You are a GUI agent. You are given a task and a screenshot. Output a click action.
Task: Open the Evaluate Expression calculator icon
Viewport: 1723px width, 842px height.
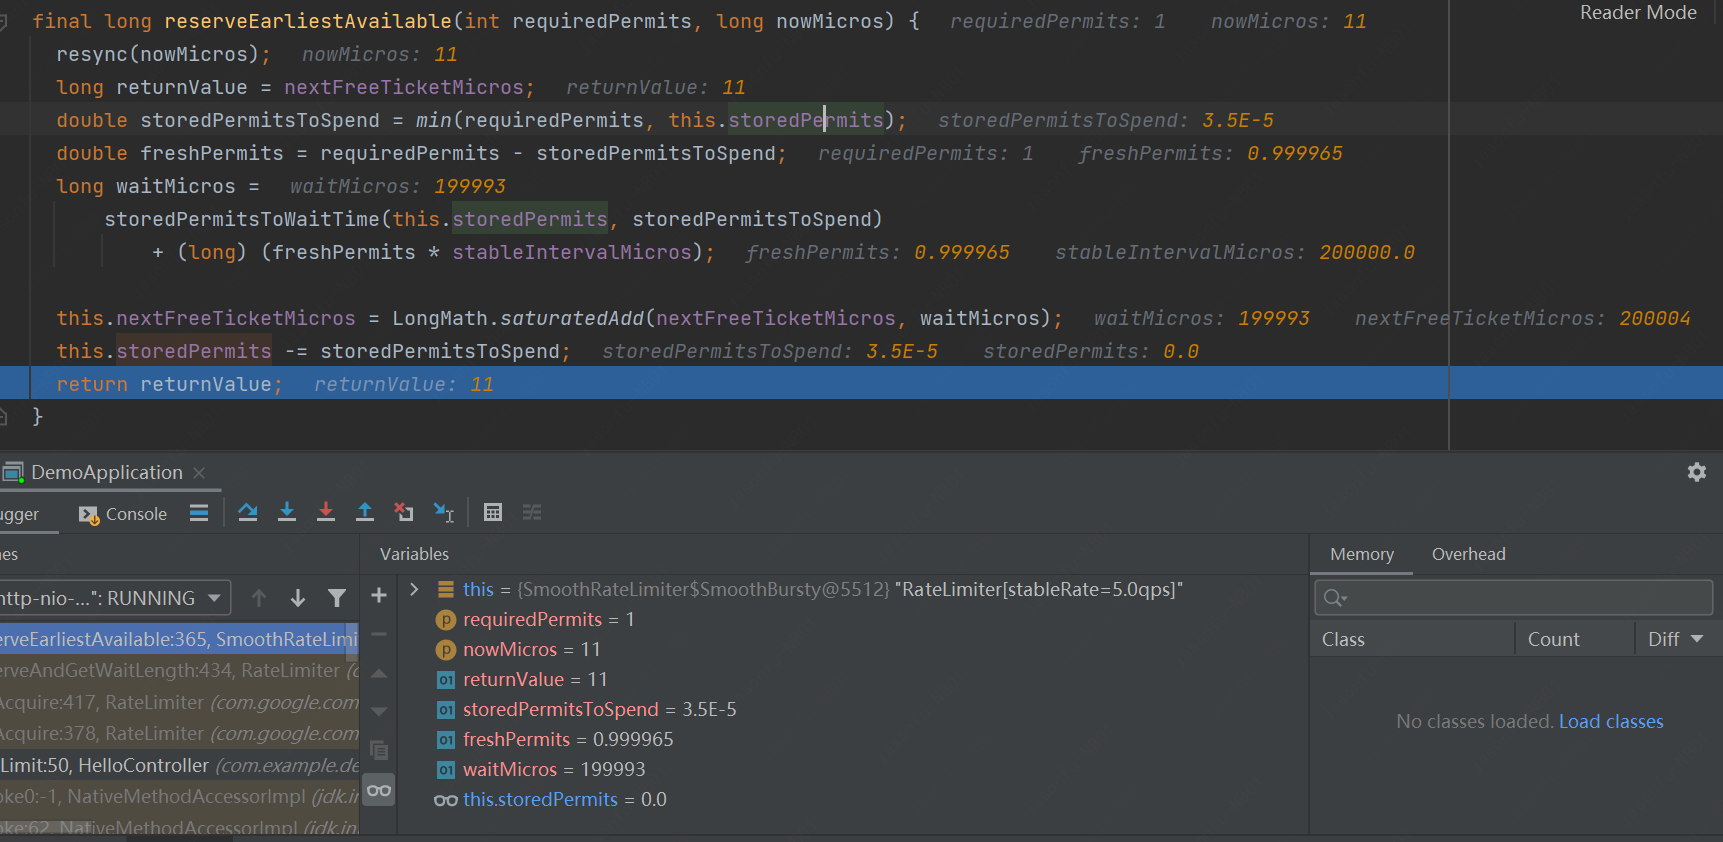coord(493,513)
